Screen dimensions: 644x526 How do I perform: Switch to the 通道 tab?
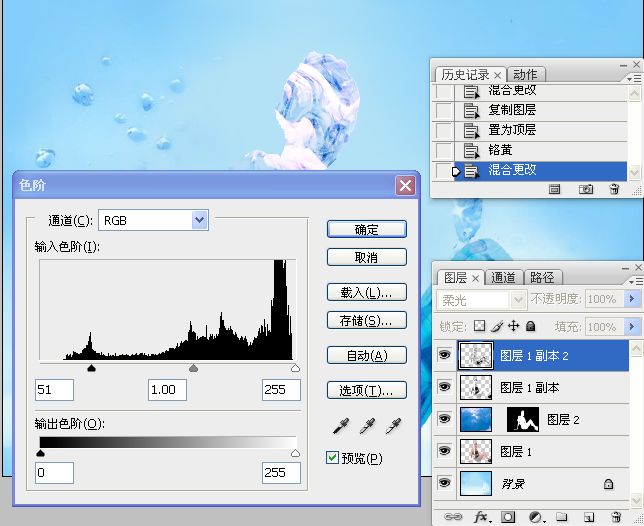[504, 278]
